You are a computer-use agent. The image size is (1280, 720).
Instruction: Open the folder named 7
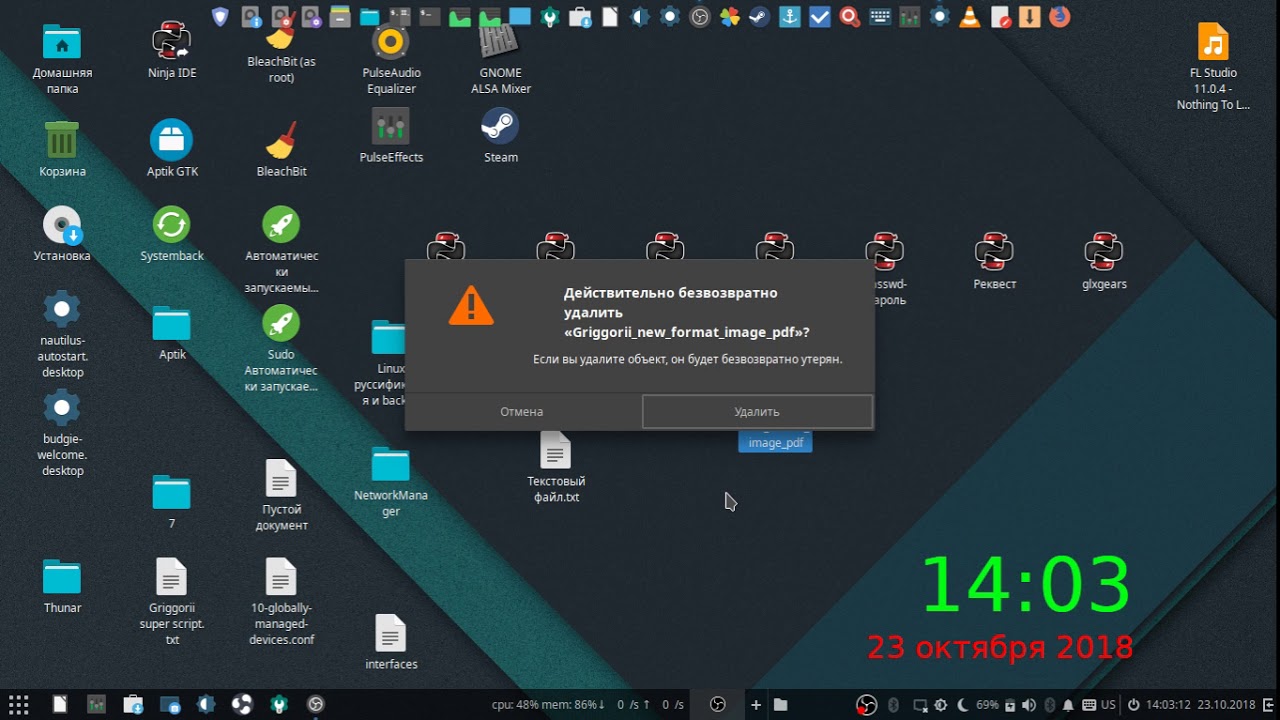[x=172, y=493]
